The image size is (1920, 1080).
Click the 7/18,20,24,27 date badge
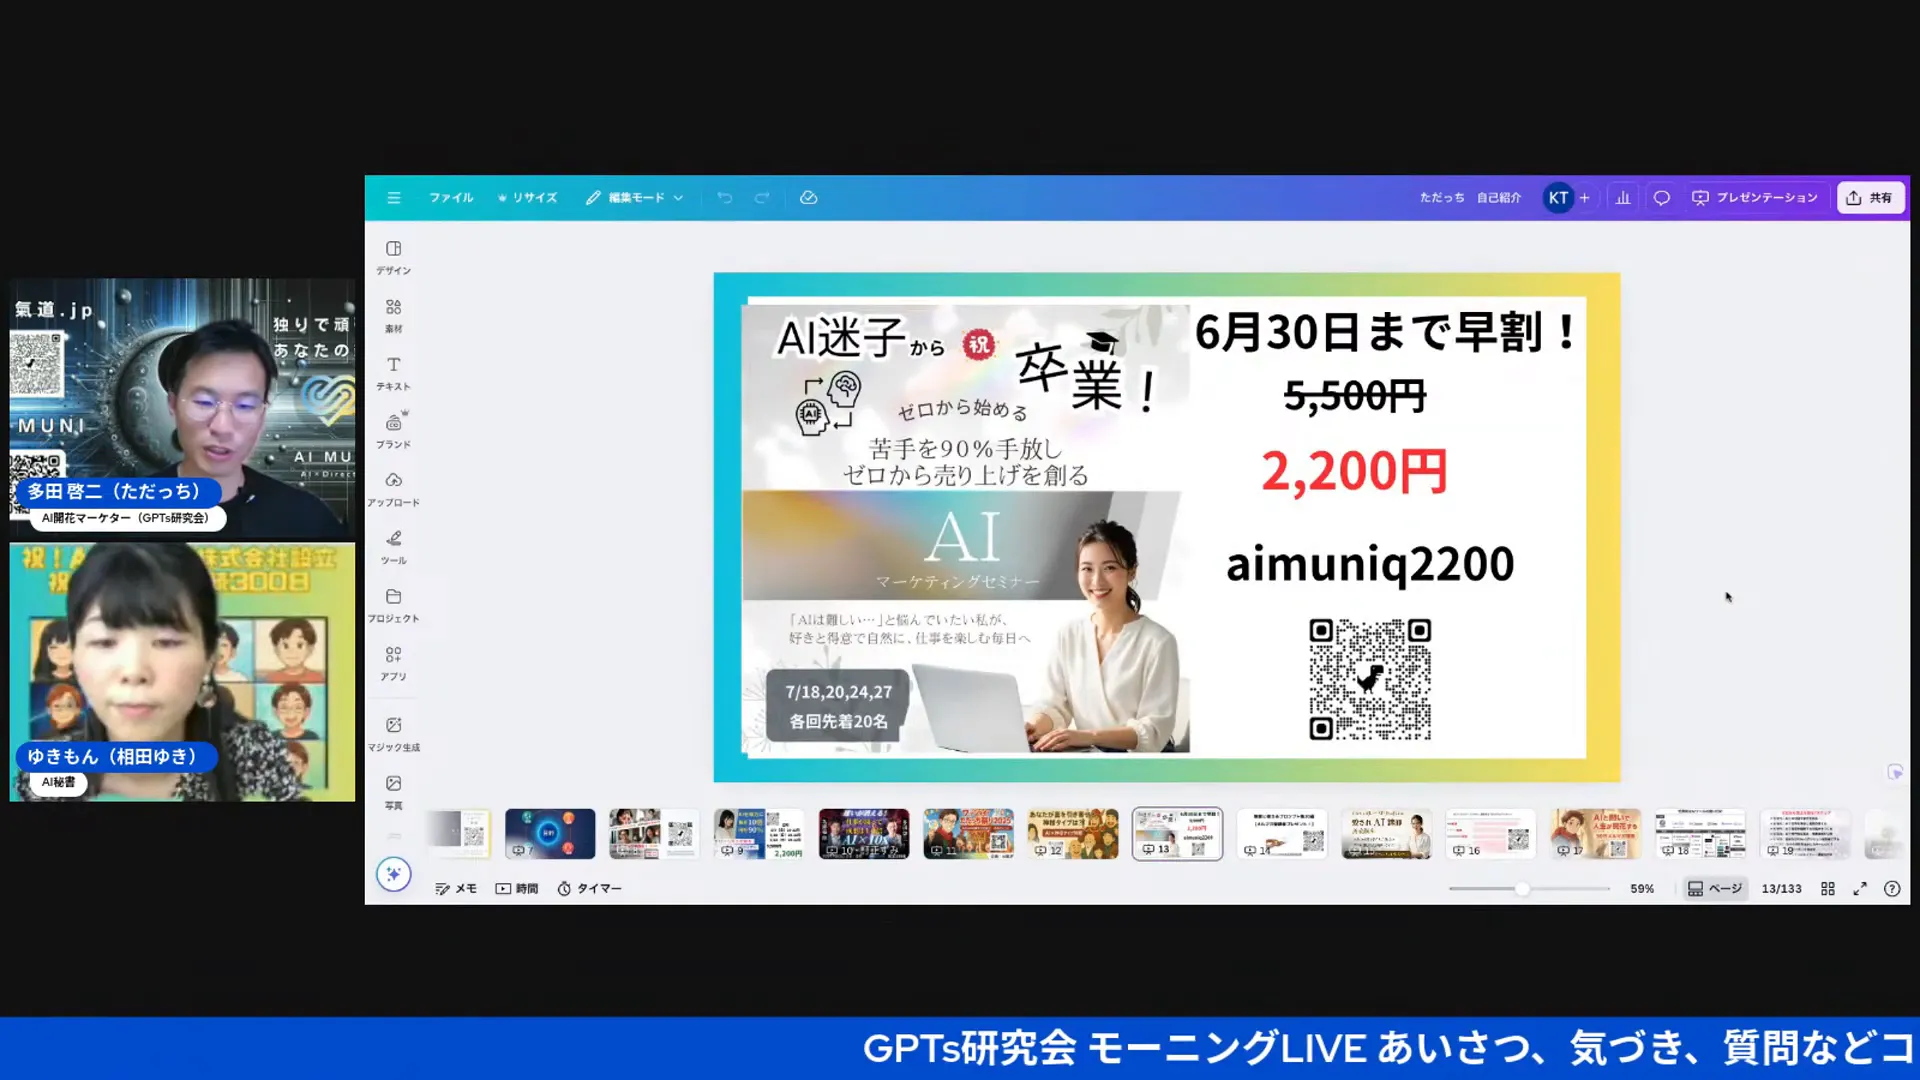click(838, 706)
